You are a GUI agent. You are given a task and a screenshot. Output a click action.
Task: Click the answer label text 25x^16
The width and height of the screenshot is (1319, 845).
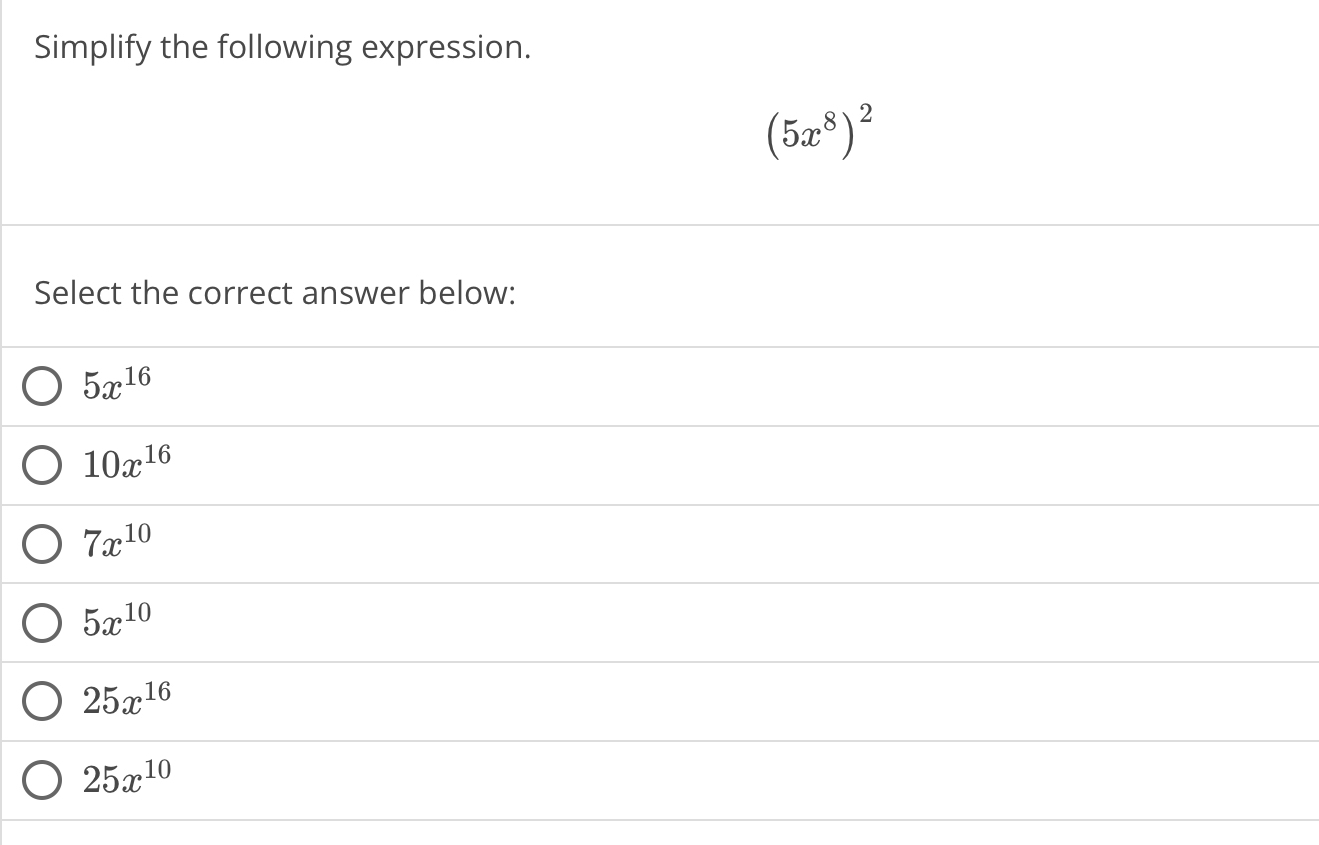pyautogui.click(x=127, y=701)
